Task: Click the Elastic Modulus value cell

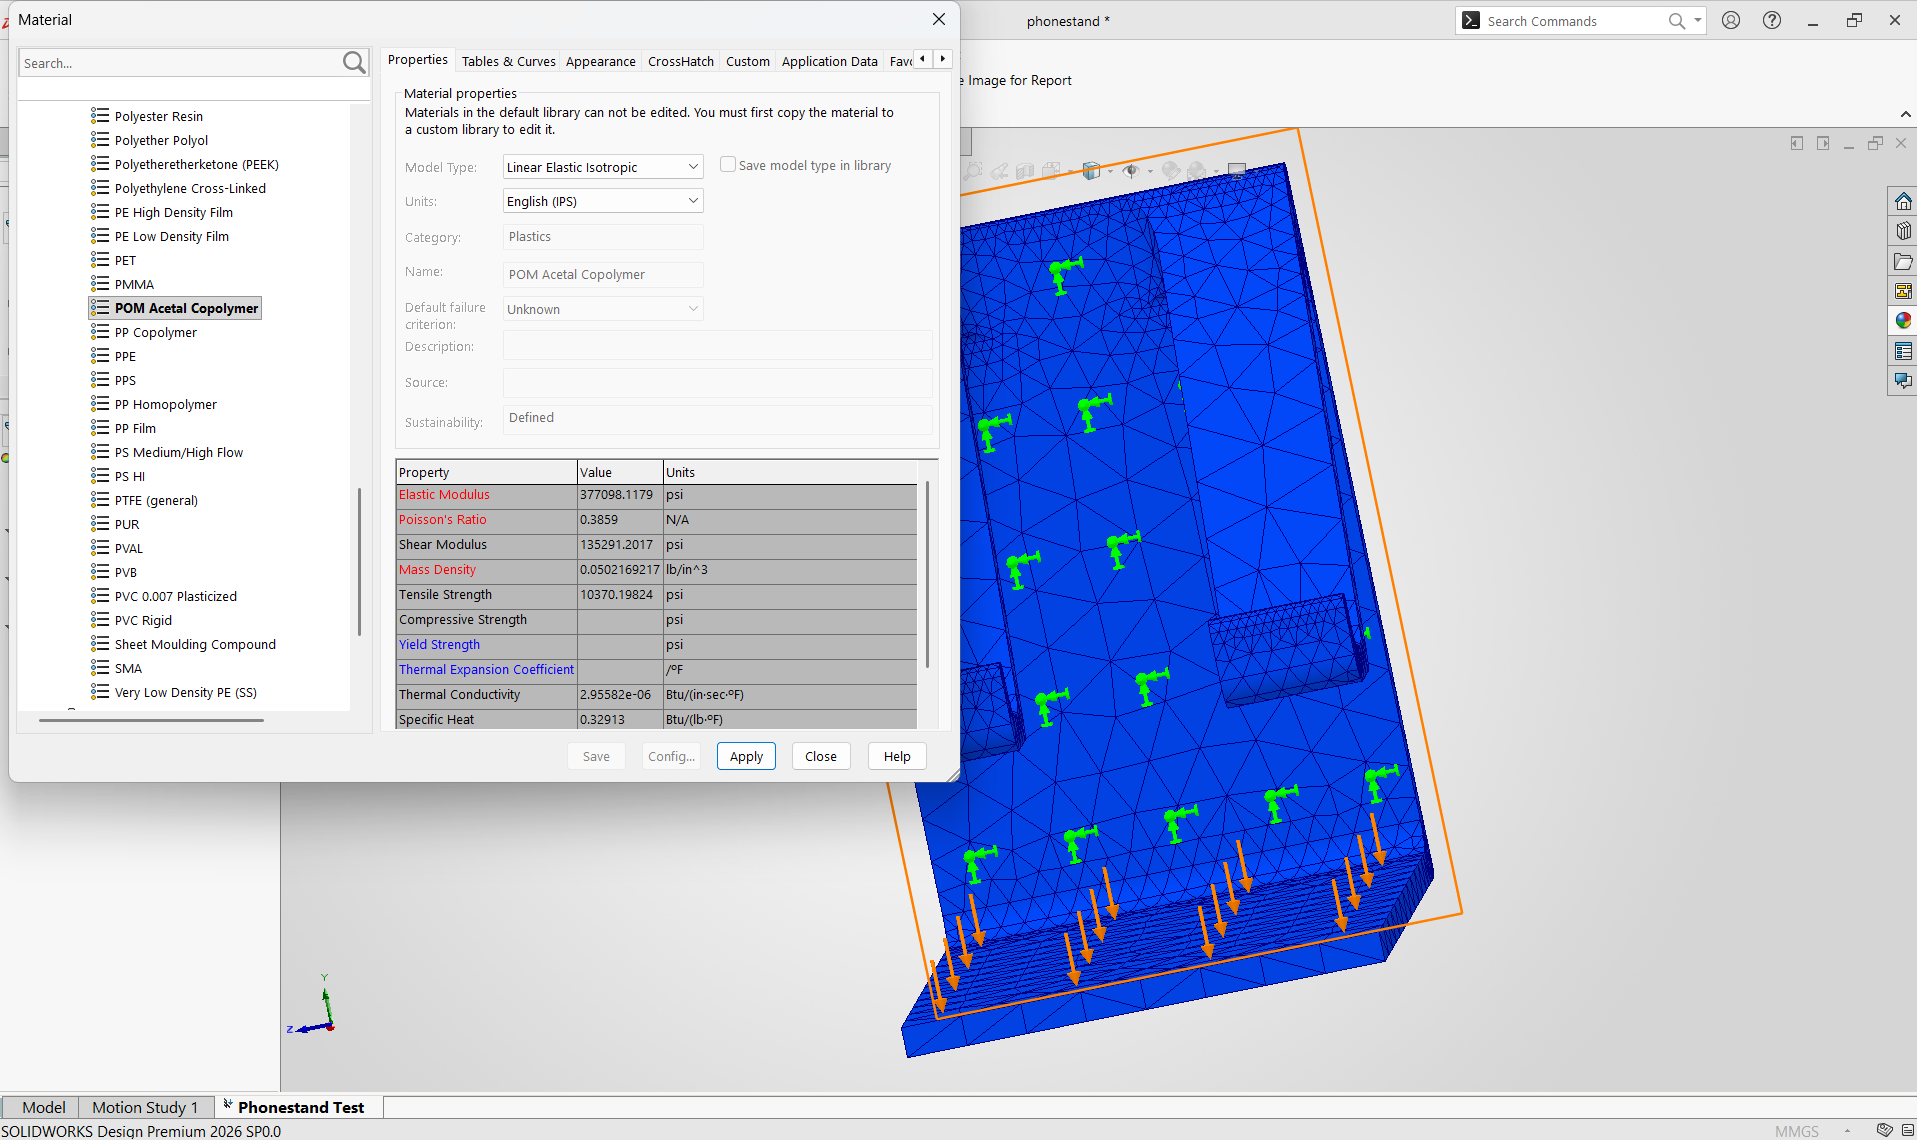Action: click(x=620, y=495)
